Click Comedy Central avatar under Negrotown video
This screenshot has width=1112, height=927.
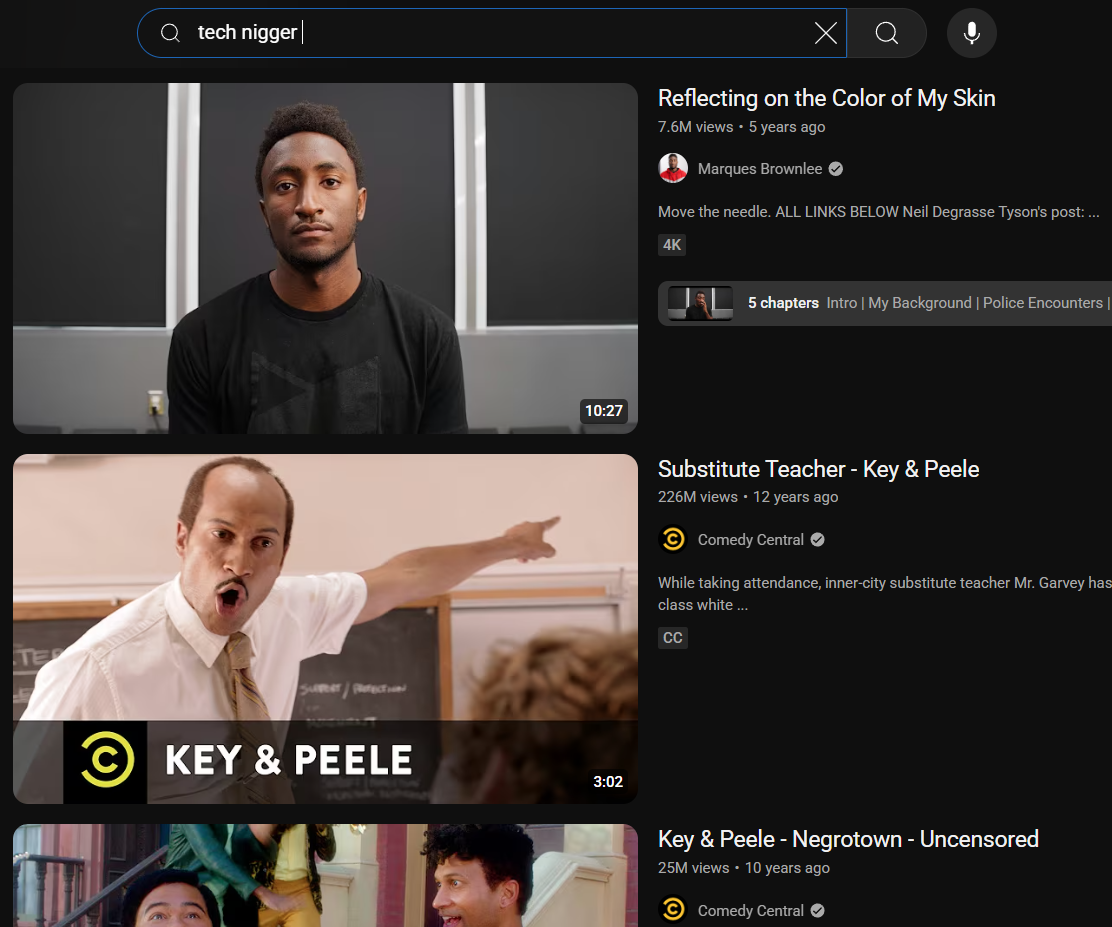672,910
